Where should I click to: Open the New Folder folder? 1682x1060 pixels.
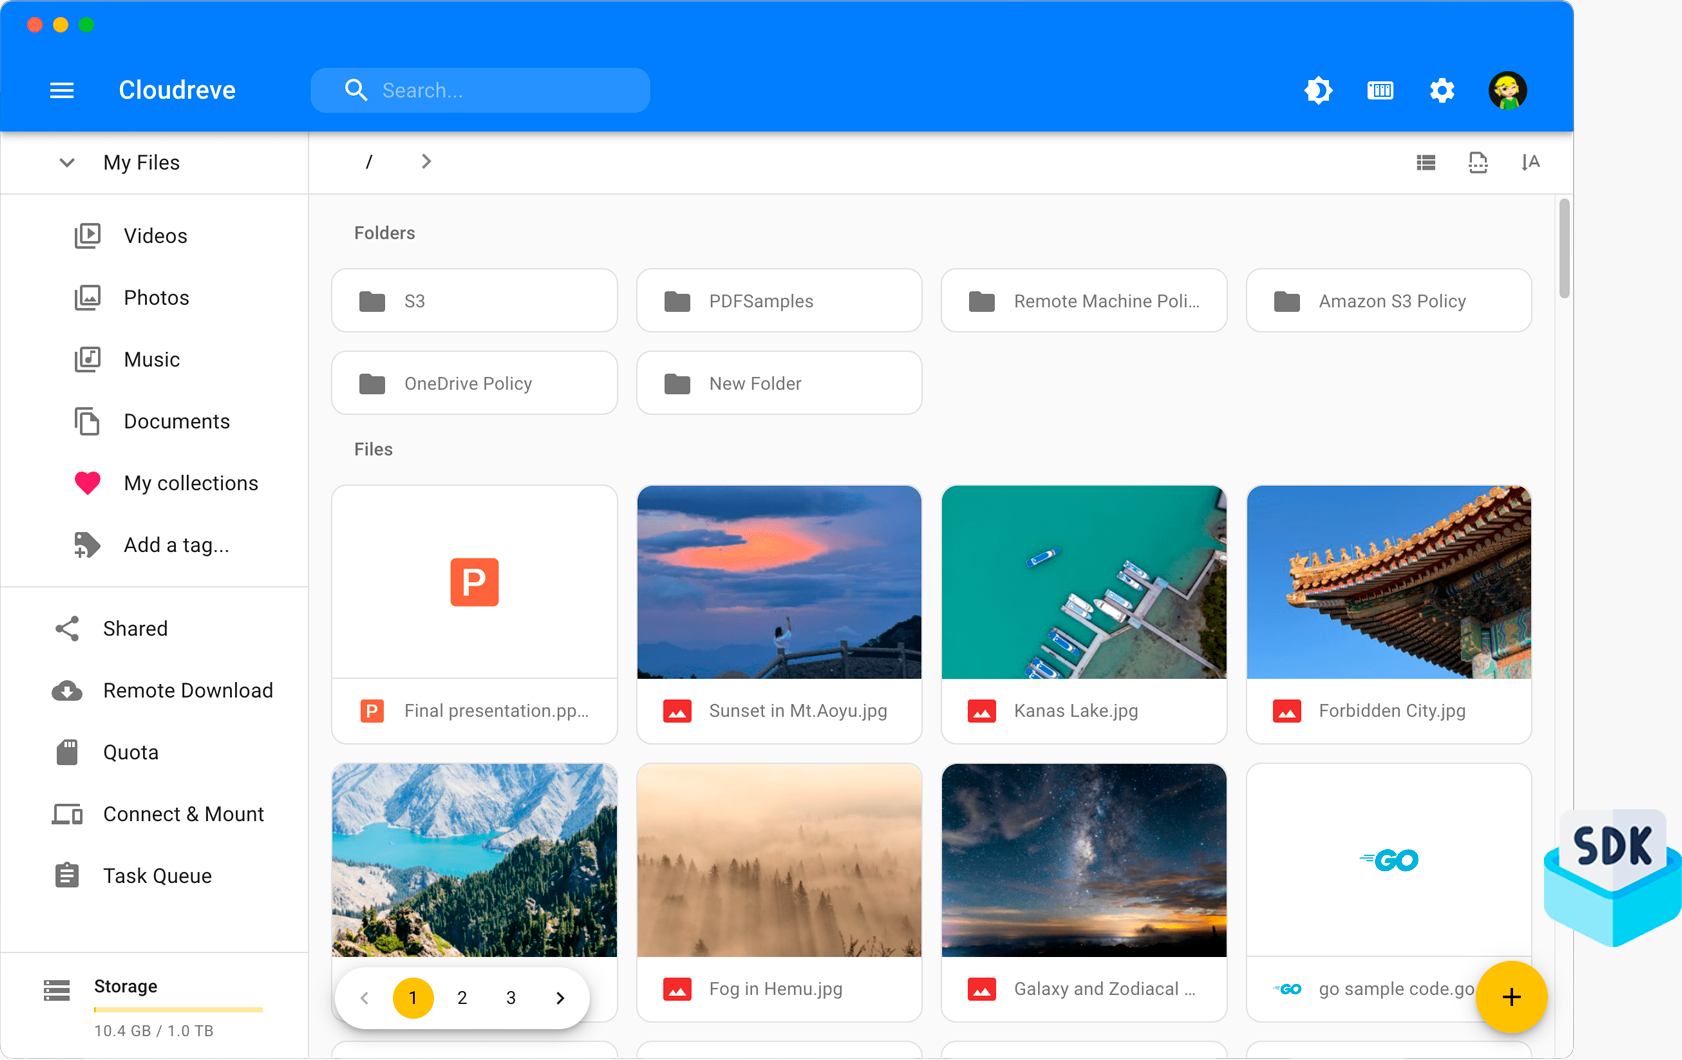click(x=779, y=383)
